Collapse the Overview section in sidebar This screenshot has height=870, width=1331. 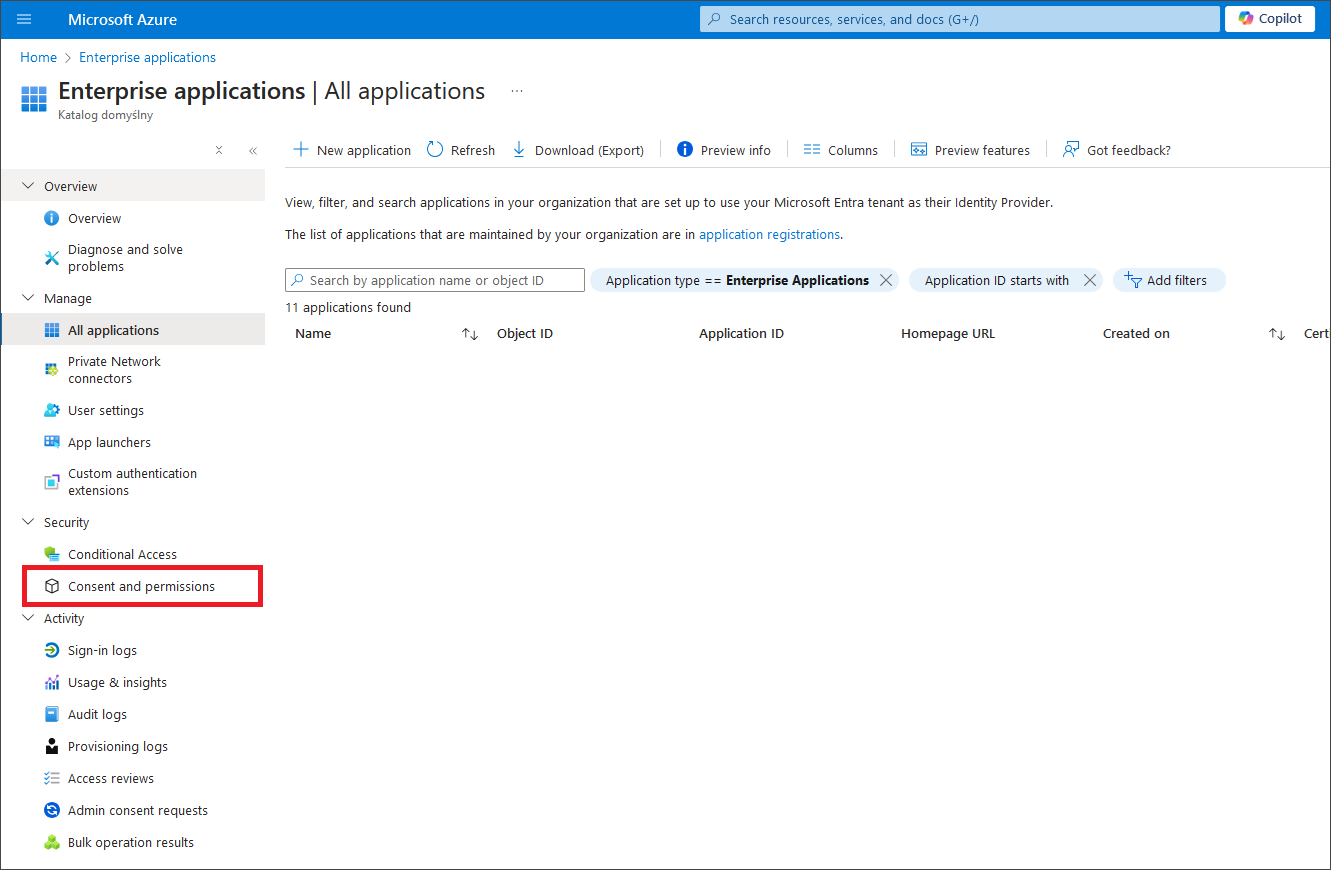[28, 186]
